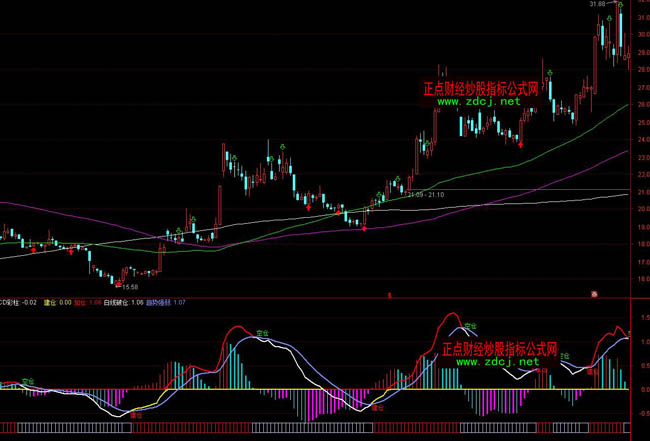650x441 pixels.
Task: Click the red 正点财经炒股指标公式网 title in the price chart
Action: click(481, 88)
